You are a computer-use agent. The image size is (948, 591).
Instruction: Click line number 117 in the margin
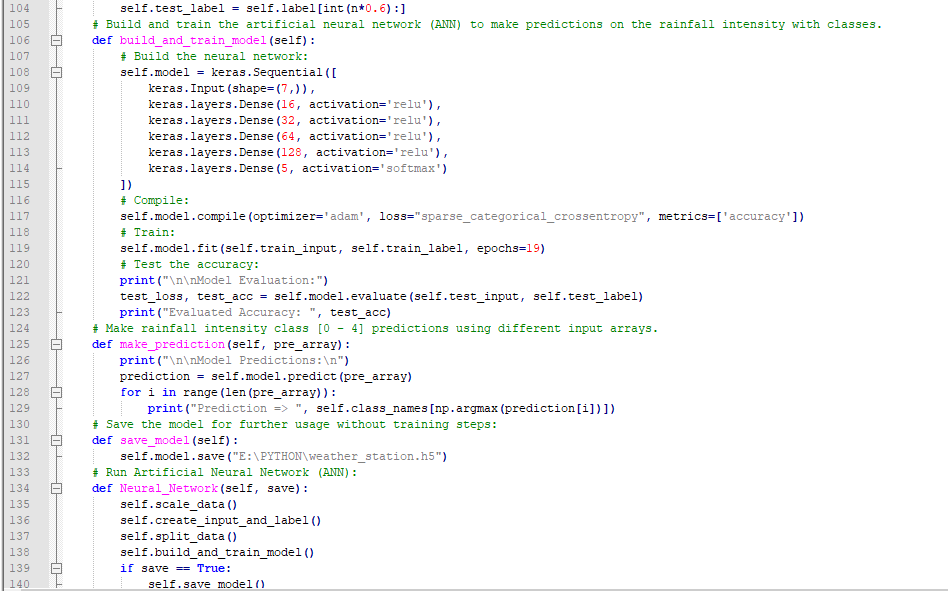point(17,216)
